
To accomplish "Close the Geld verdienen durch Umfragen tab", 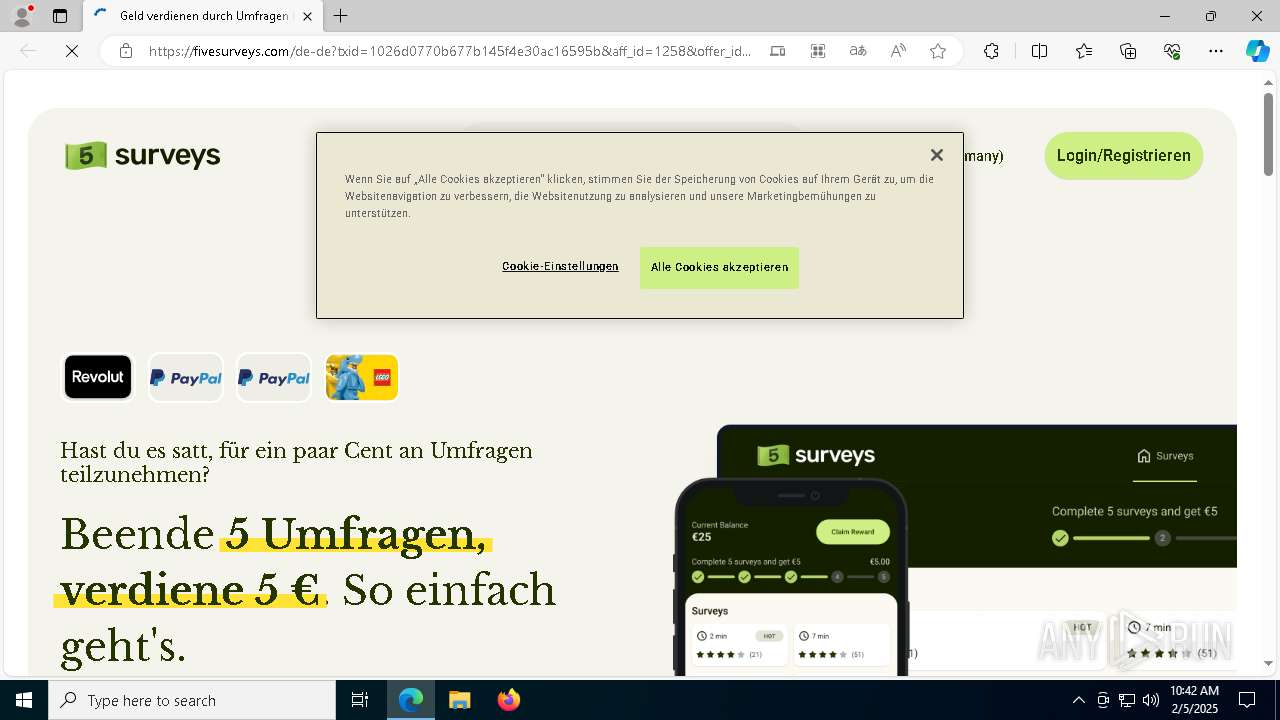I will pyautogui.click(x=307, y=16).
